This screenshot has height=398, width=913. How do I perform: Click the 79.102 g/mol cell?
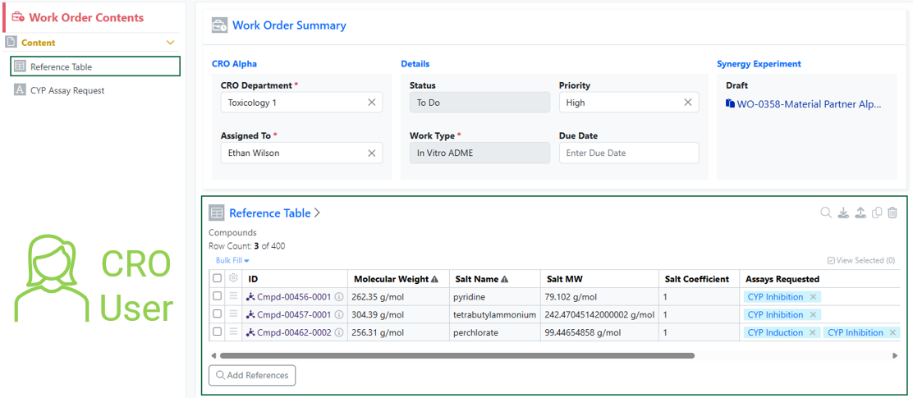[599, 297]
